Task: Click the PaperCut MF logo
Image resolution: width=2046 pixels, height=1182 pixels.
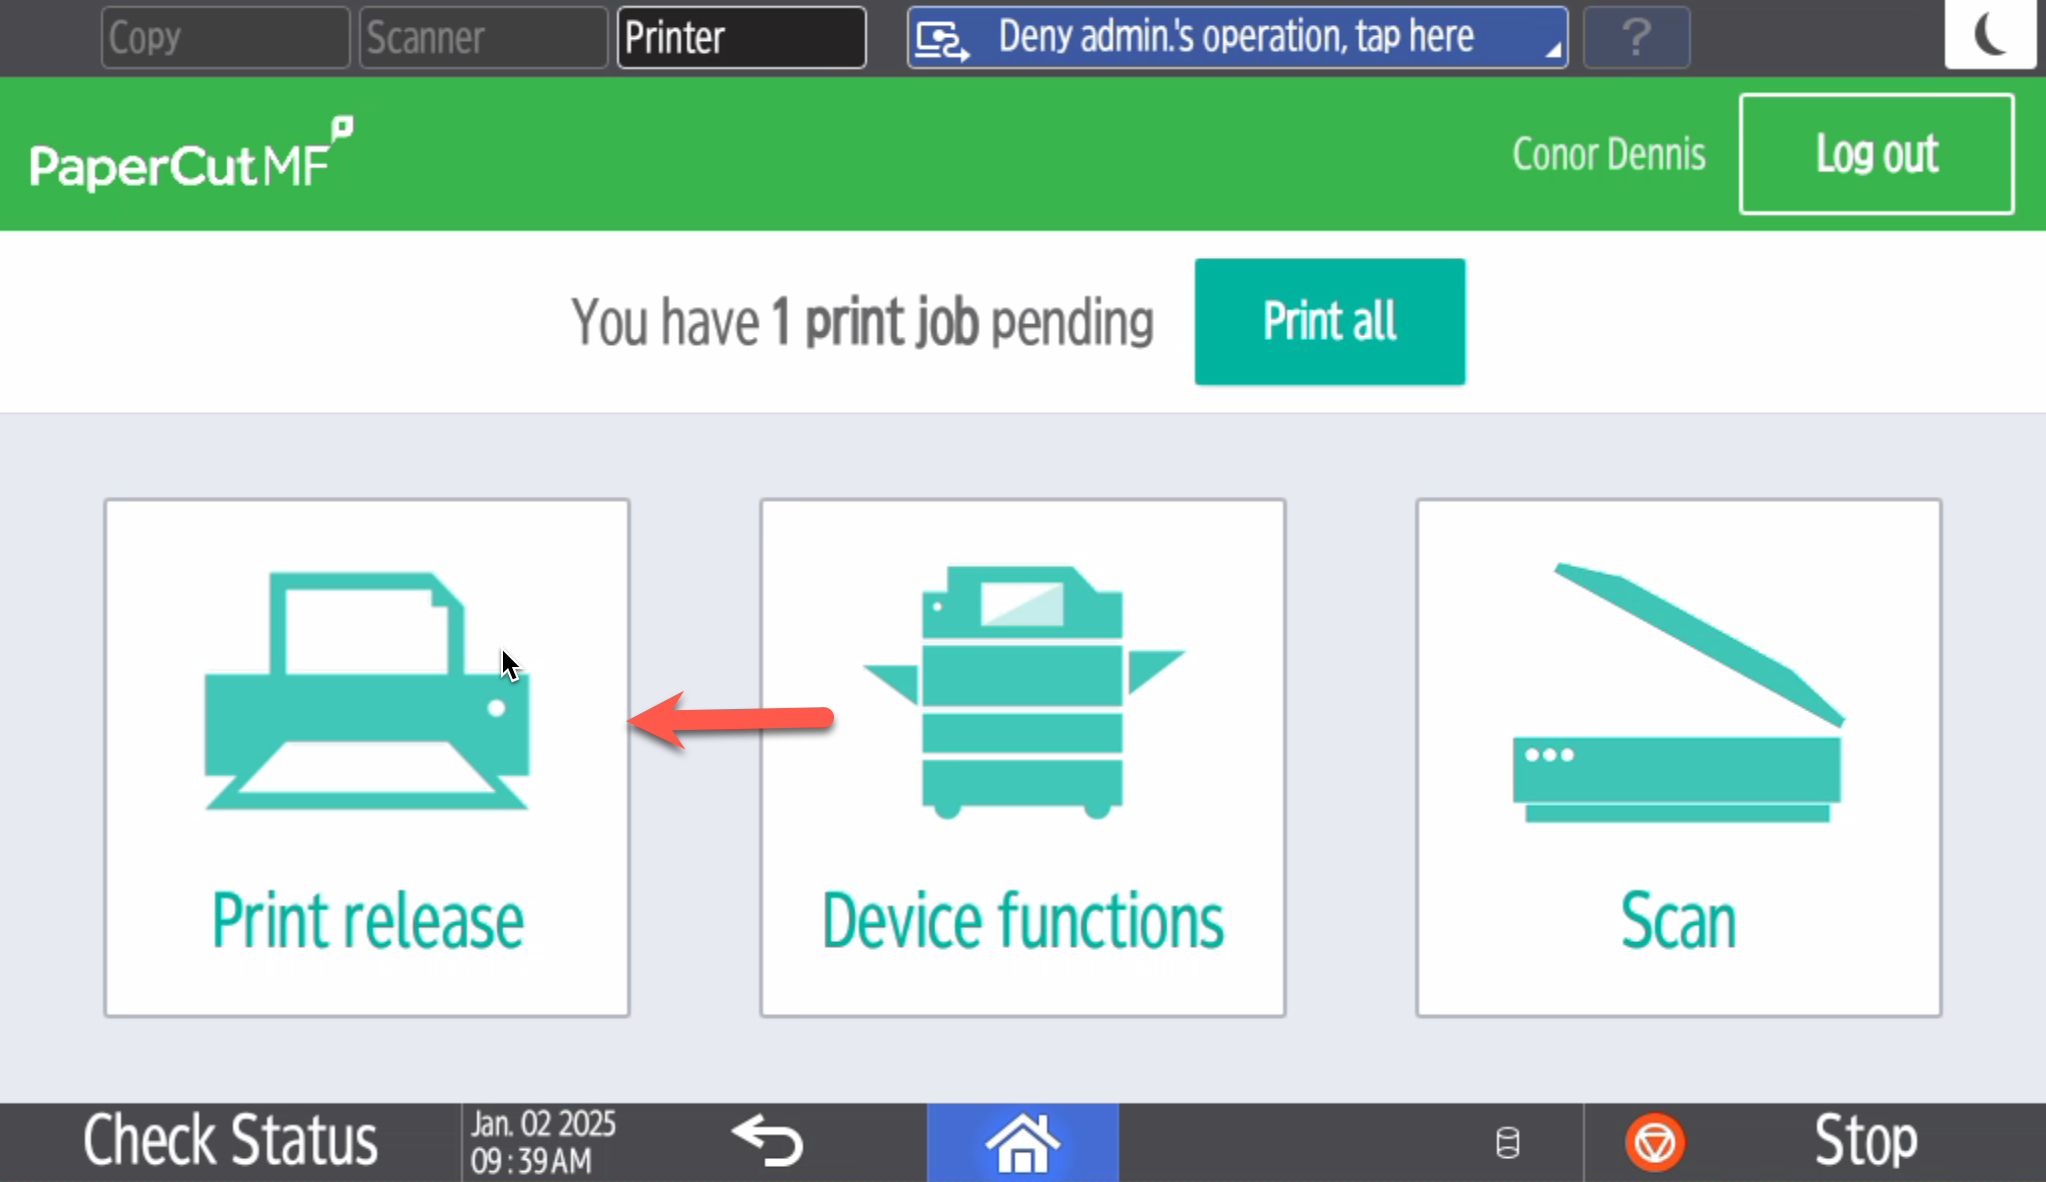Action: pos(191,155)
